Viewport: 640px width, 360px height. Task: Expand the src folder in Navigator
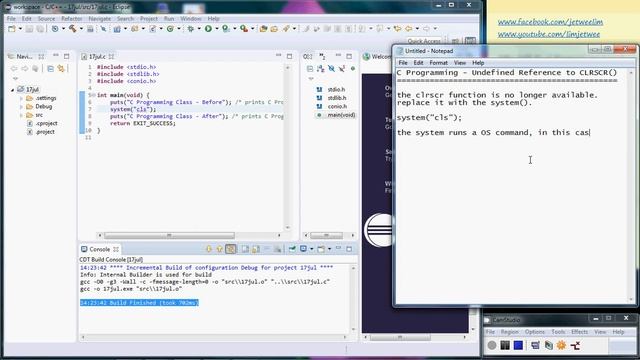click(21, 115)
